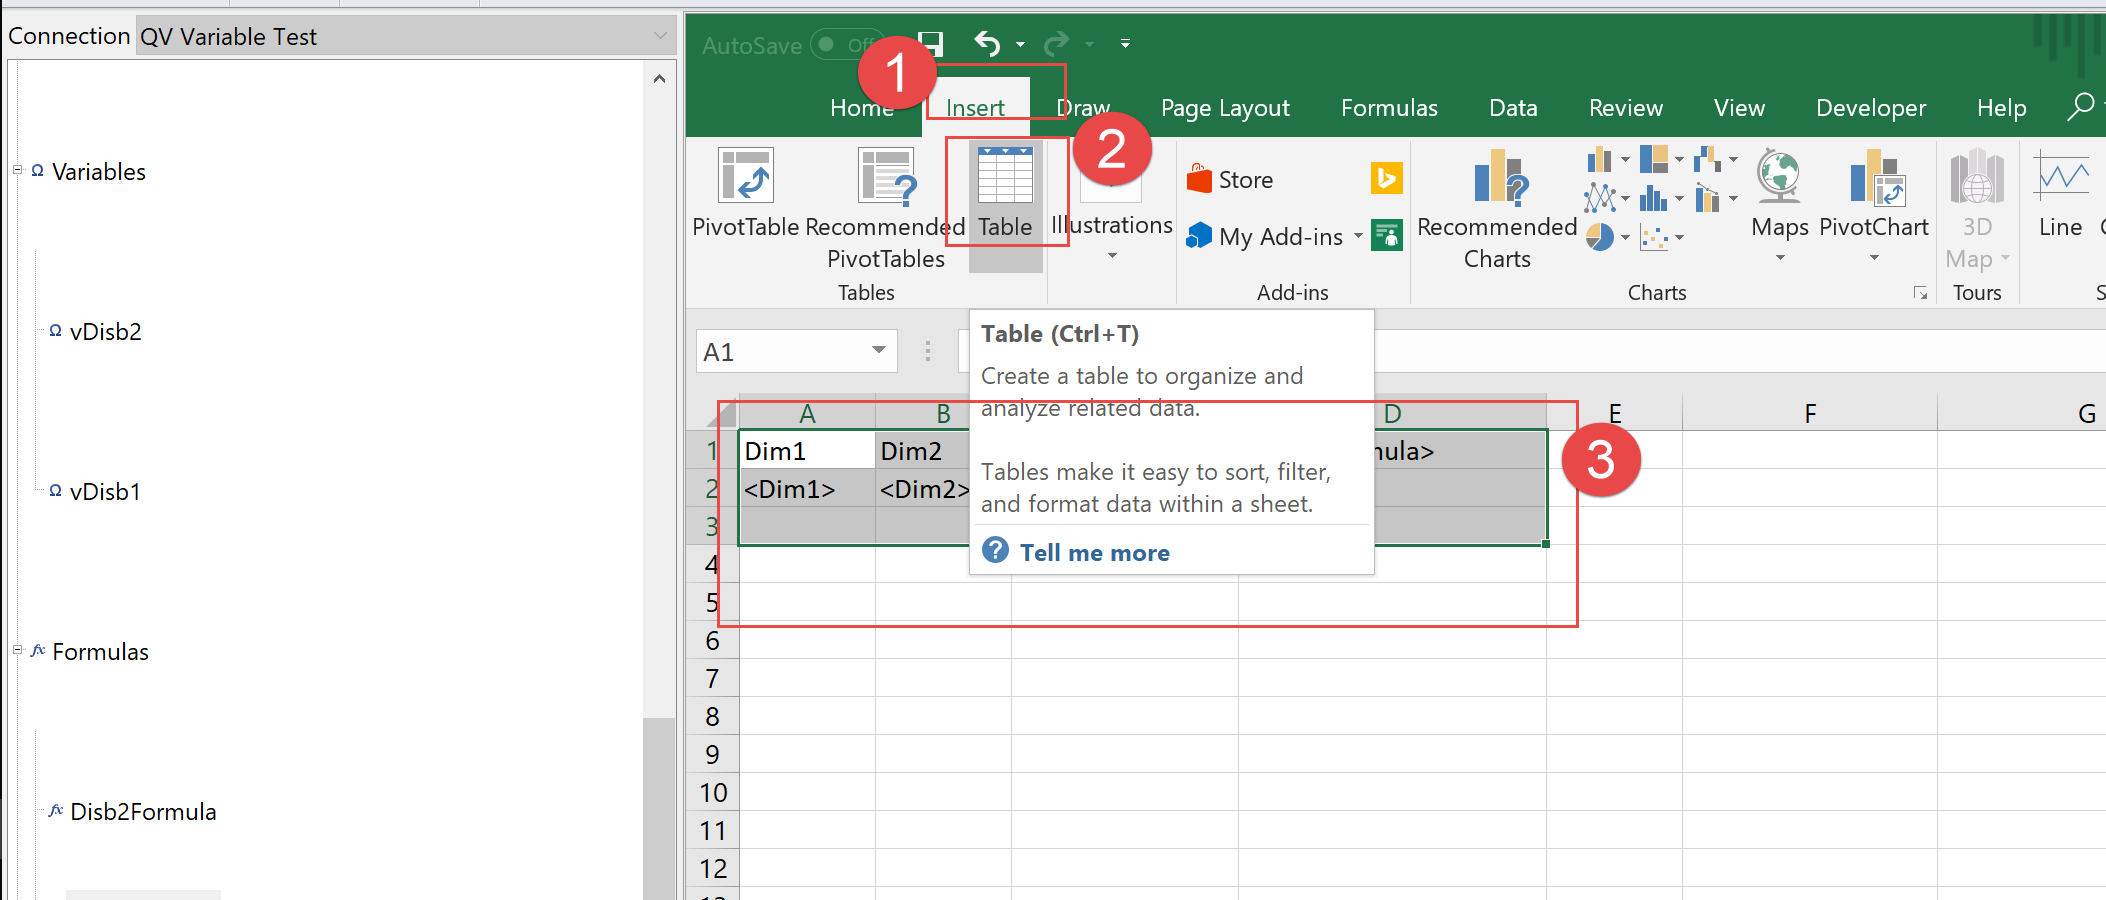Click the search magnifier in the ribbon
This screenshot has width=2106, height=900.
click(2080, 106)
